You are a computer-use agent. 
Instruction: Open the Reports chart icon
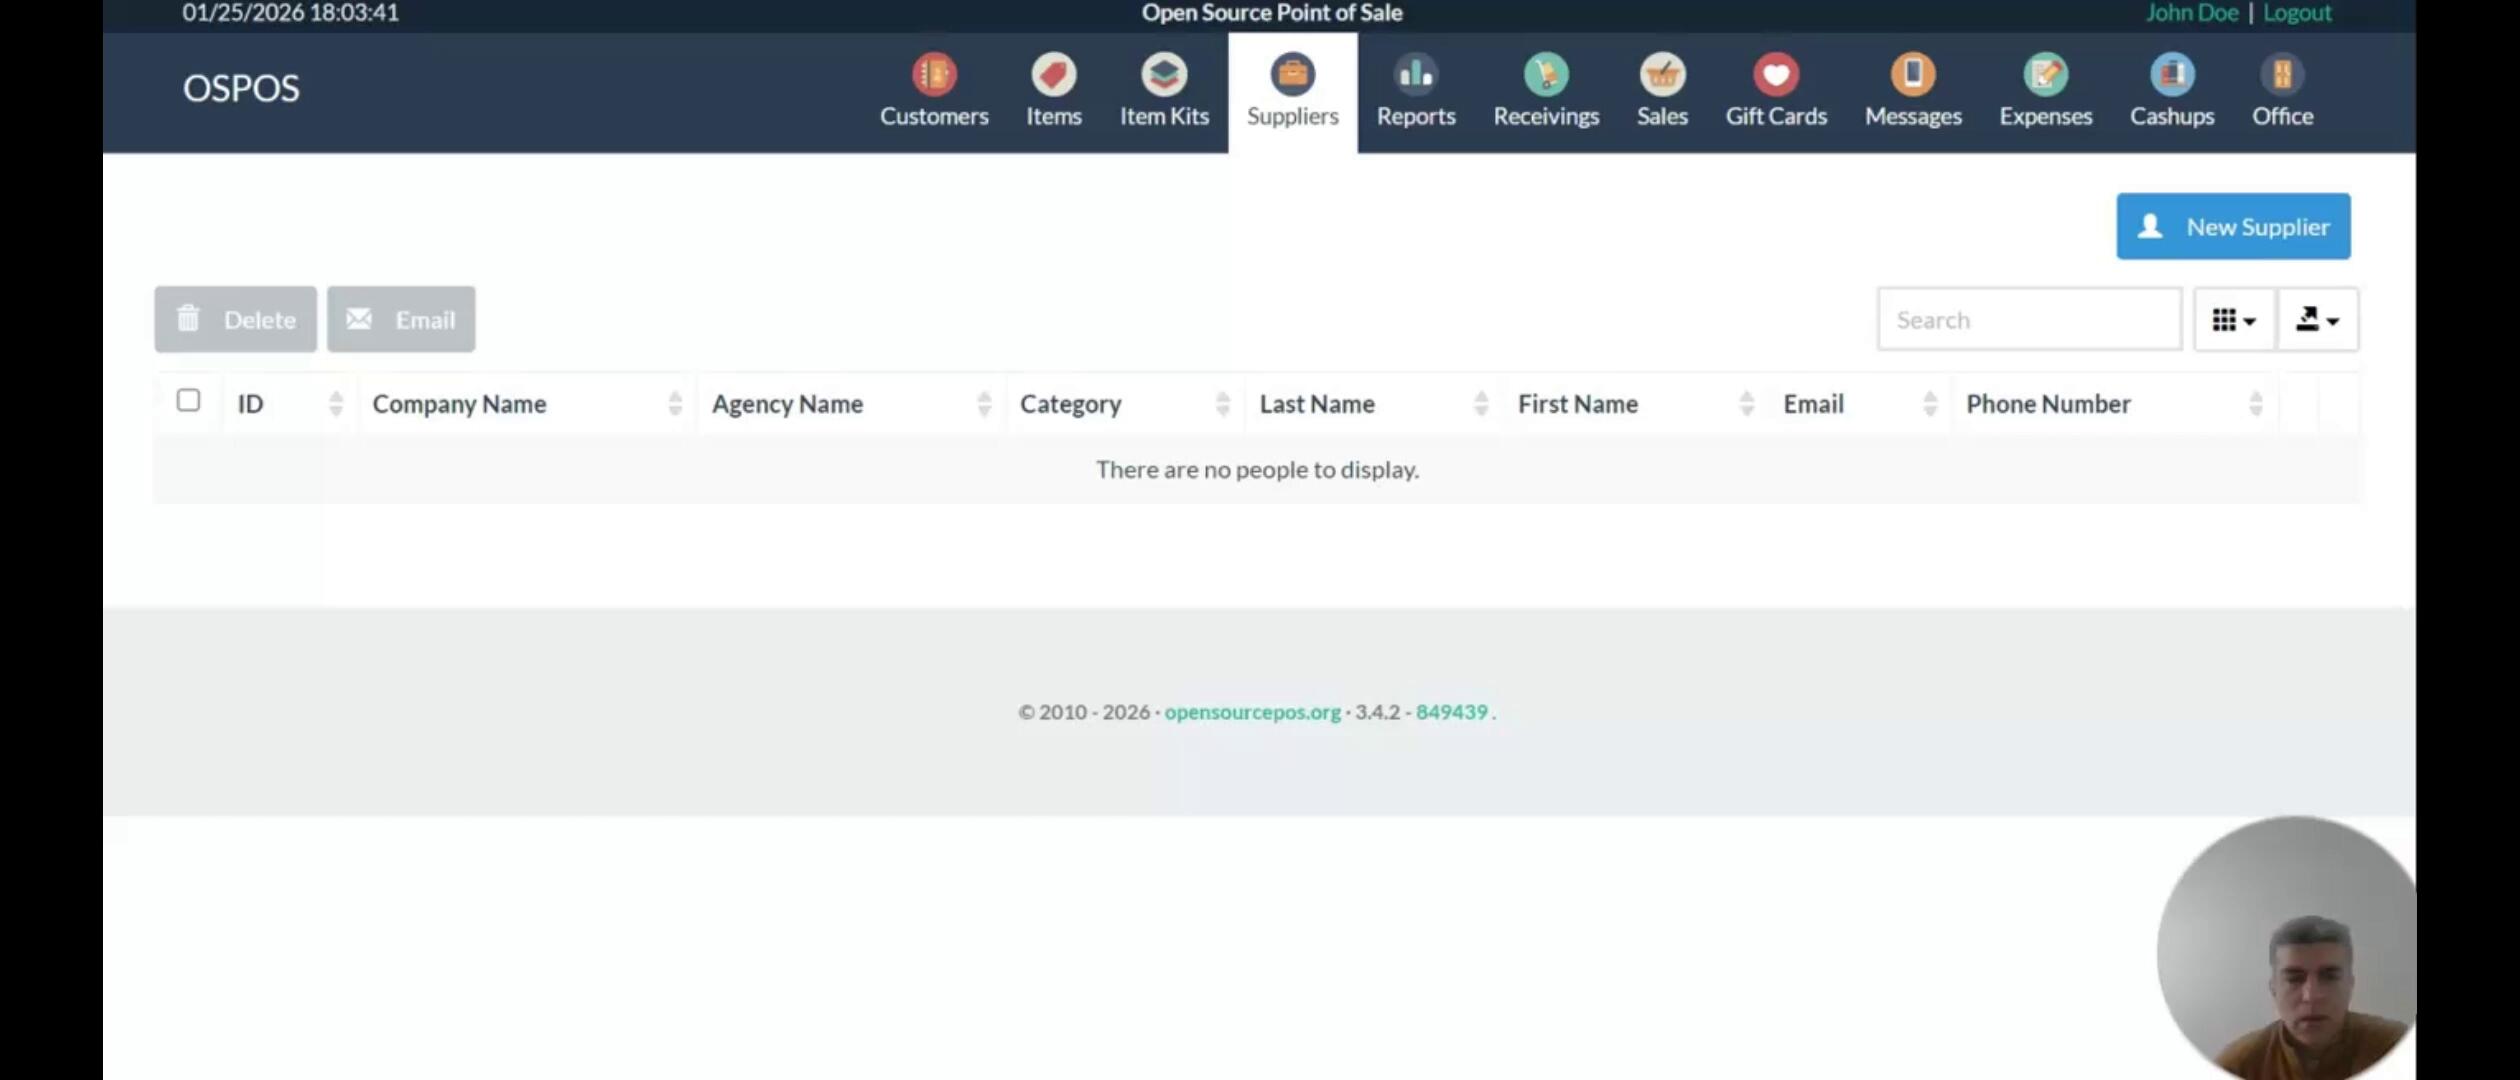1415,75
